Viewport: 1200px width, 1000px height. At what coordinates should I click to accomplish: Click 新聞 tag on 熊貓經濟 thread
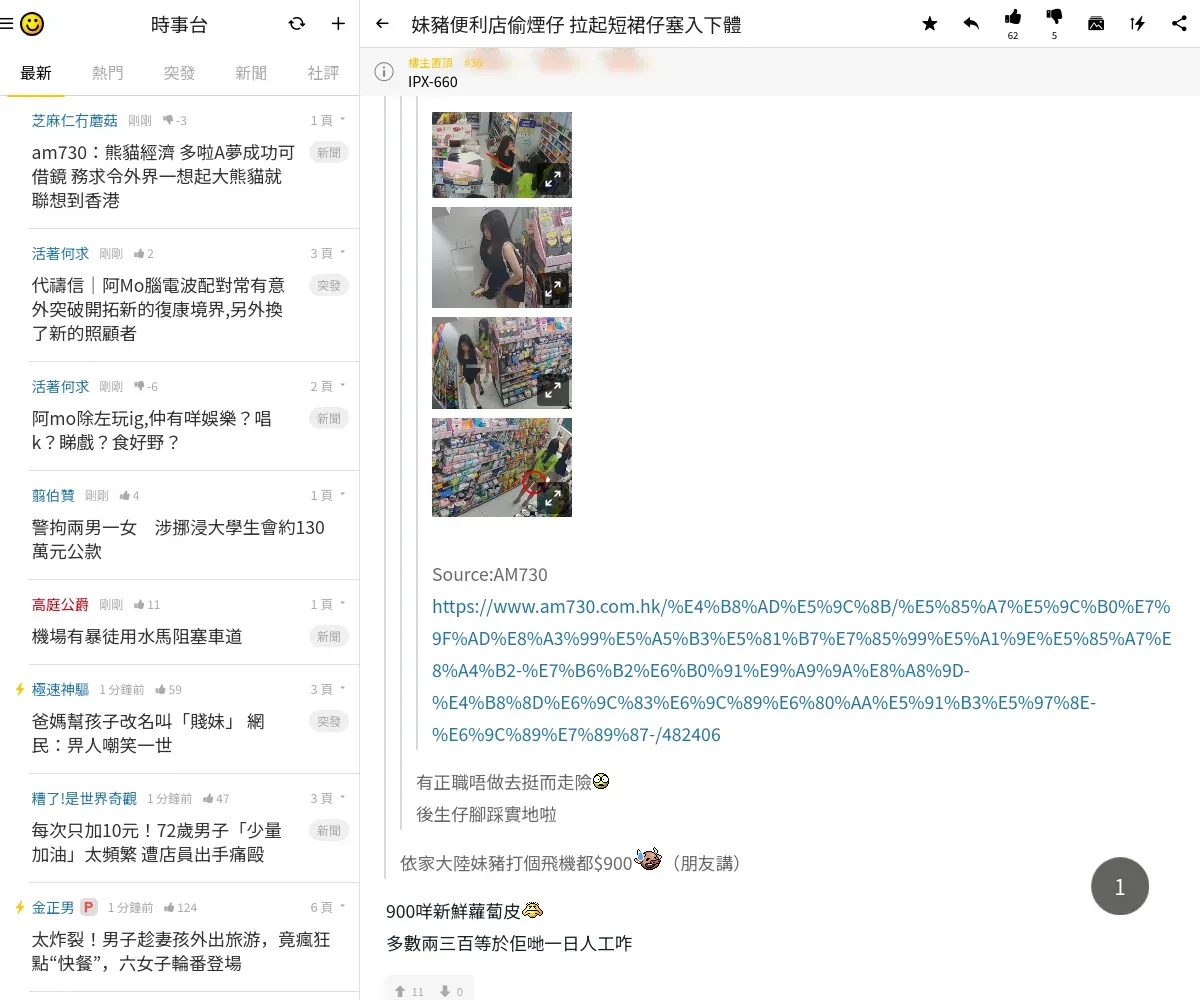pos(329,152)
